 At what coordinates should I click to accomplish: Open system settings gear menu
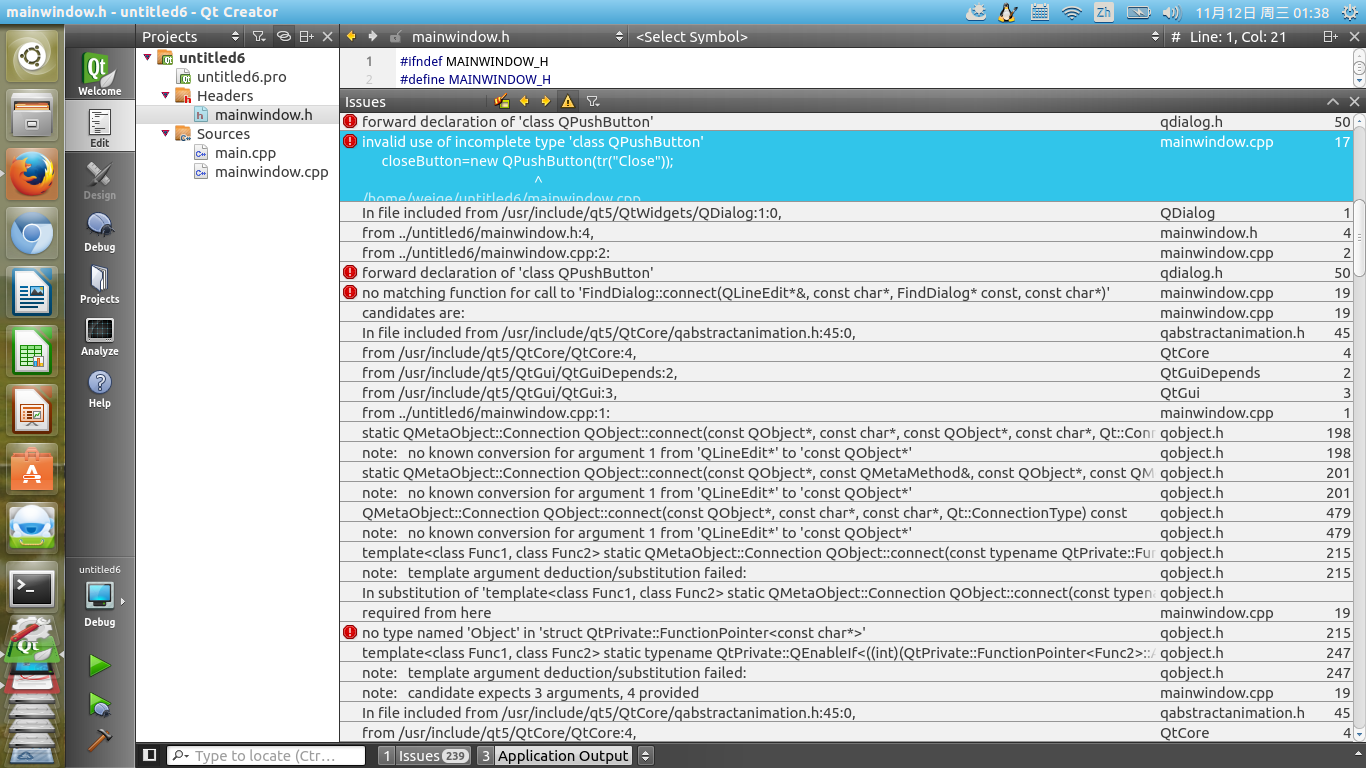(x=1349, y=13)
